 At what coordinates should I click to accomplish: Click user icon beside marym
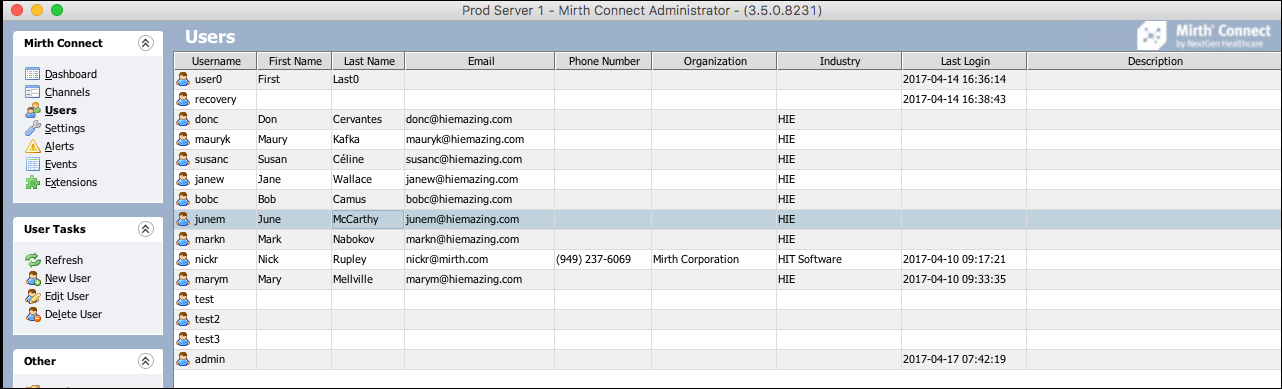[183, 279]
